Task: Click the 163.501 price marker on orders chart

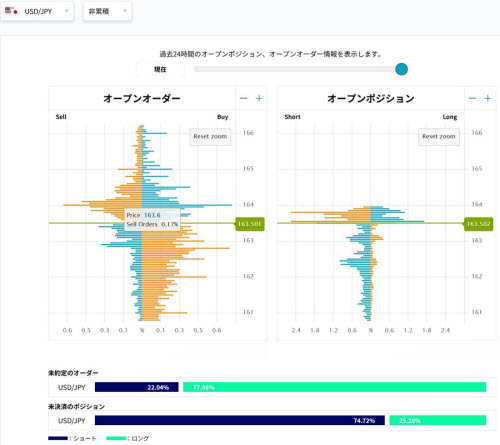Action: pos(250,224)
